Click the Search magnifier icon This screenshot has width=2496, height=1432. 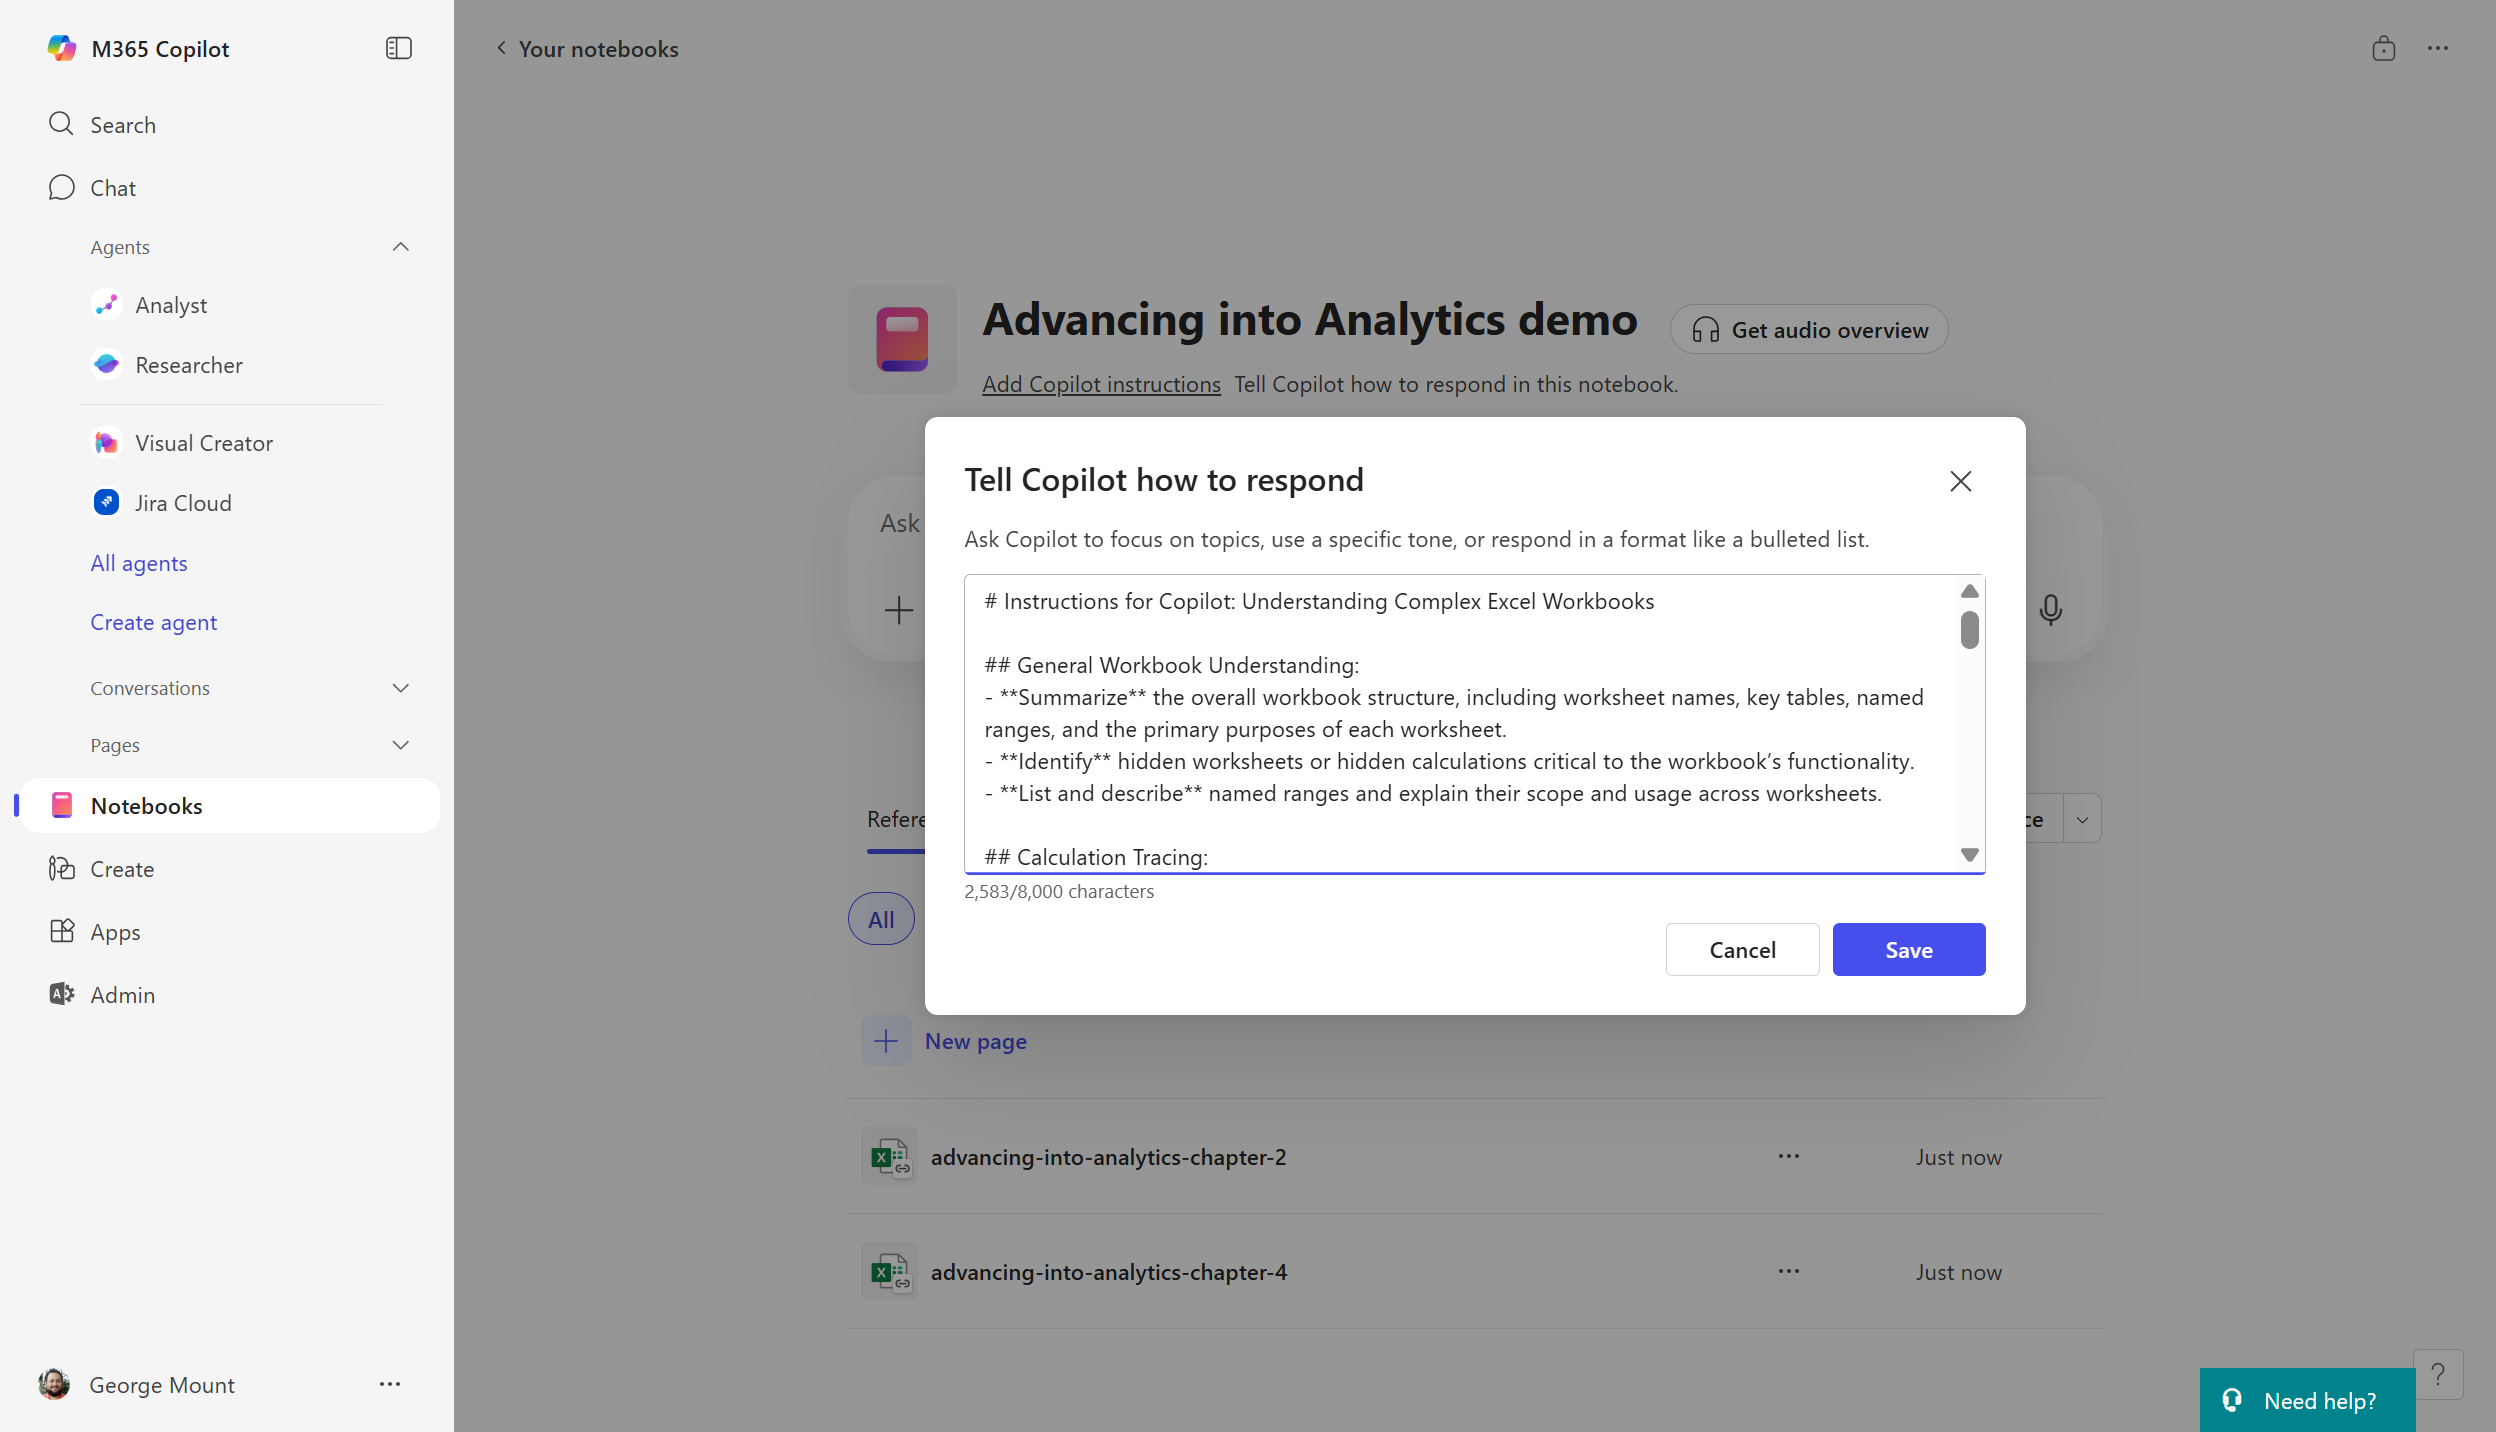(x=61, y=124)
